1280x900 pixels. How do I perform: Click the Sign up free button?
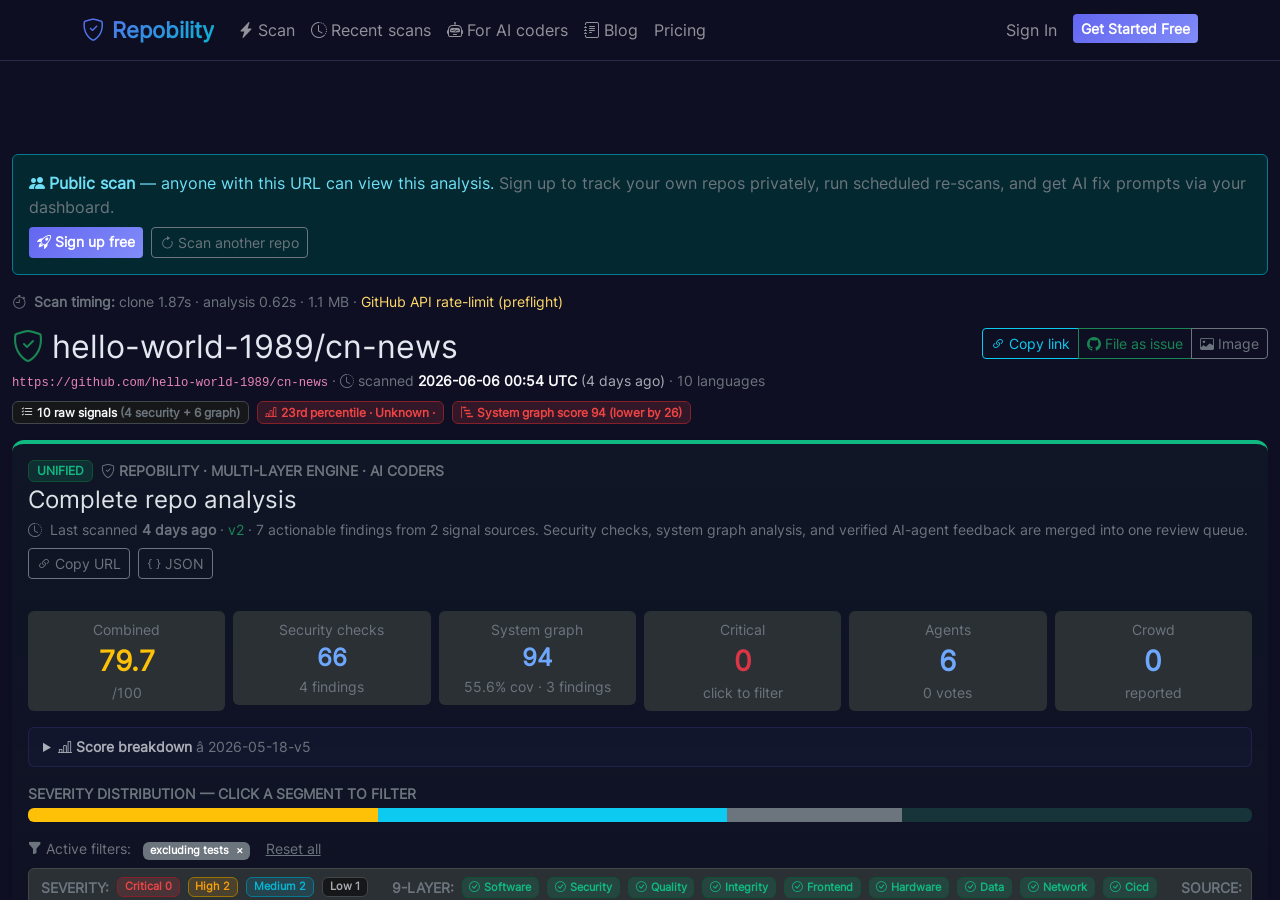coord(86,242)
